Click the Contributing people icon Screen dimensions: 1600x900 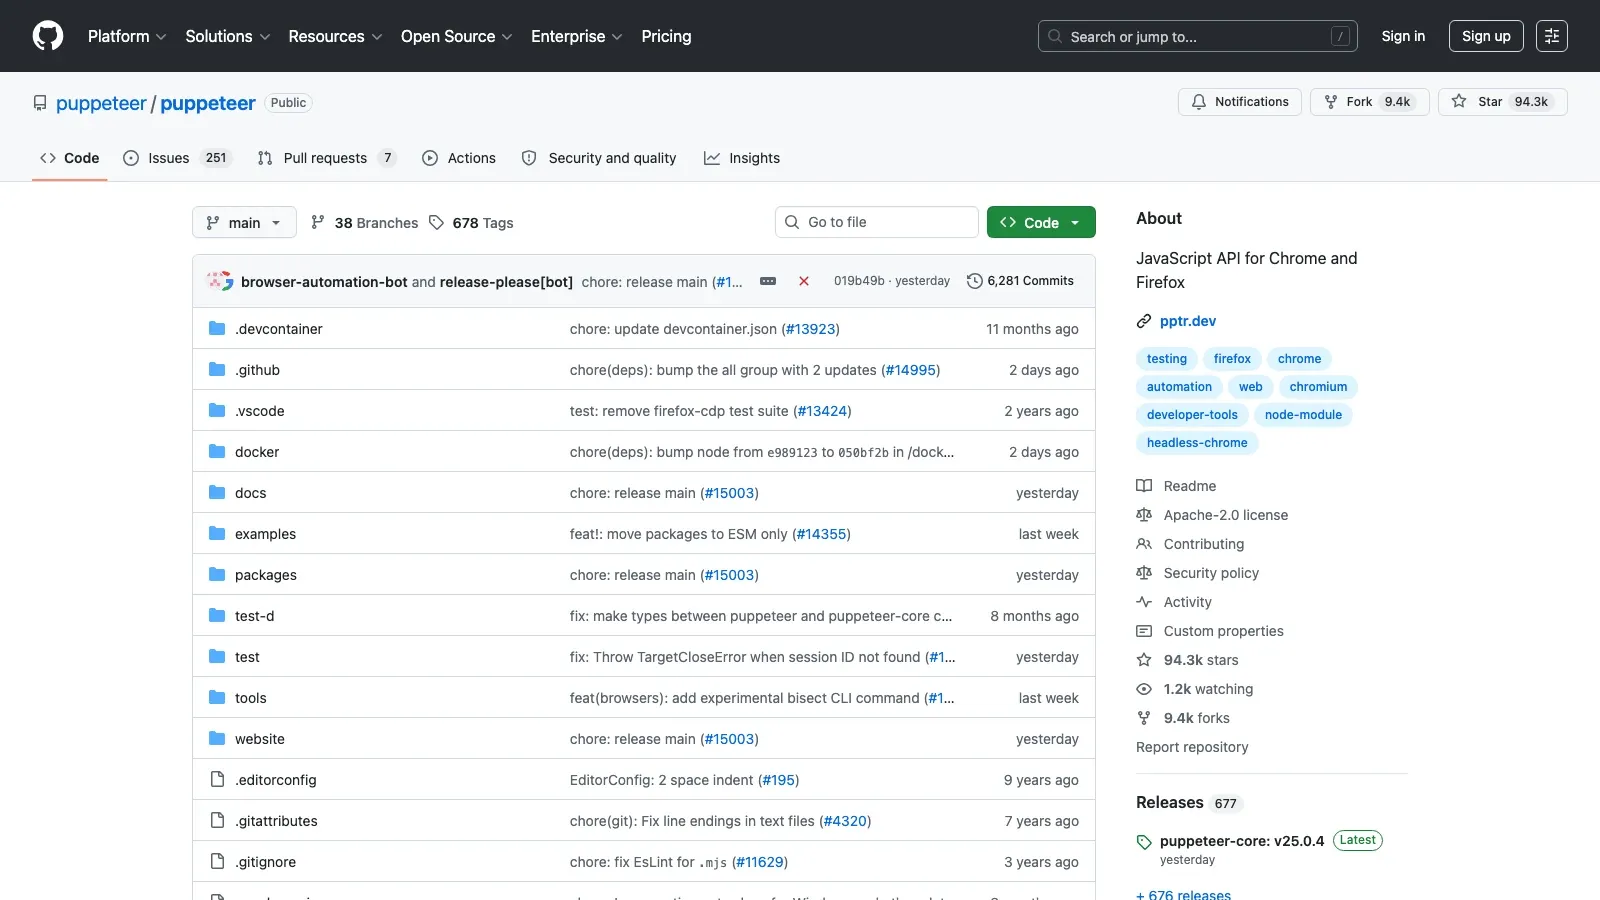(x=1144, y=544)
